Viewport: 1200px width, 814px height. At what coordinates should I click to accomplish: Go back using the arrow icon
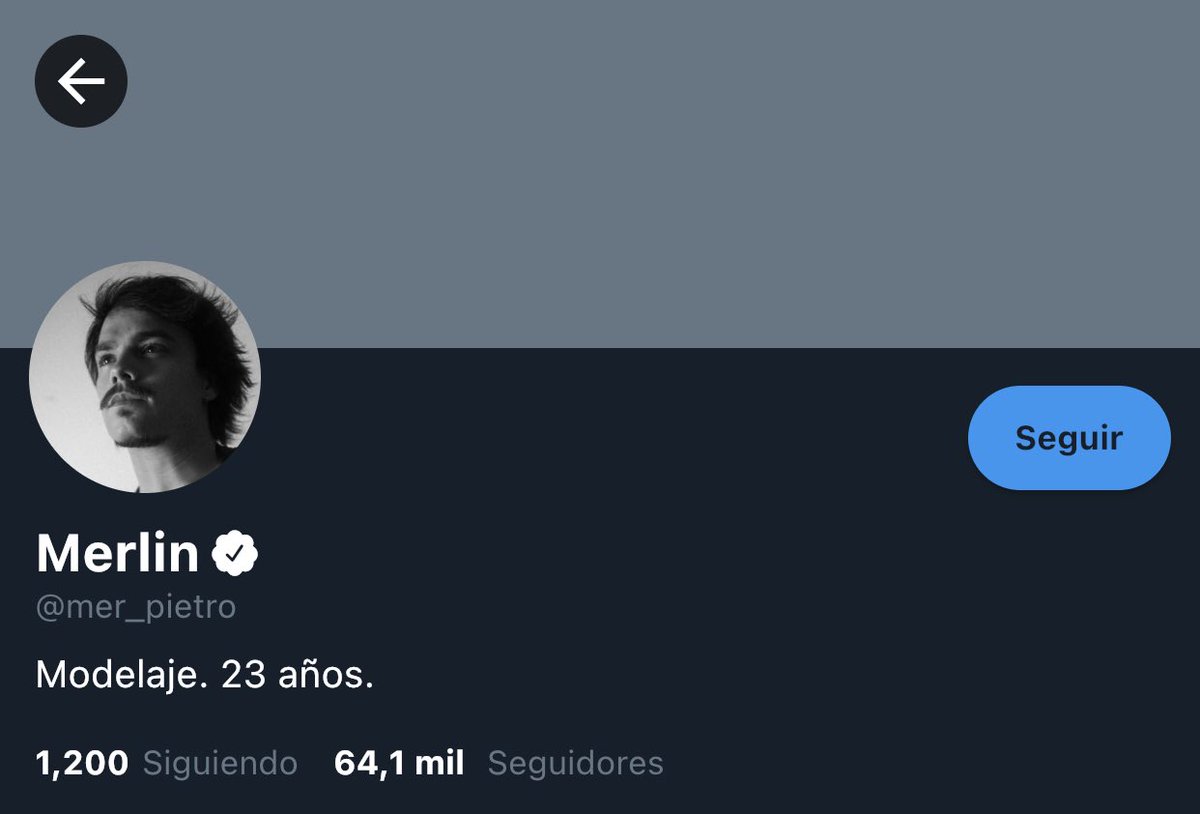81,81
